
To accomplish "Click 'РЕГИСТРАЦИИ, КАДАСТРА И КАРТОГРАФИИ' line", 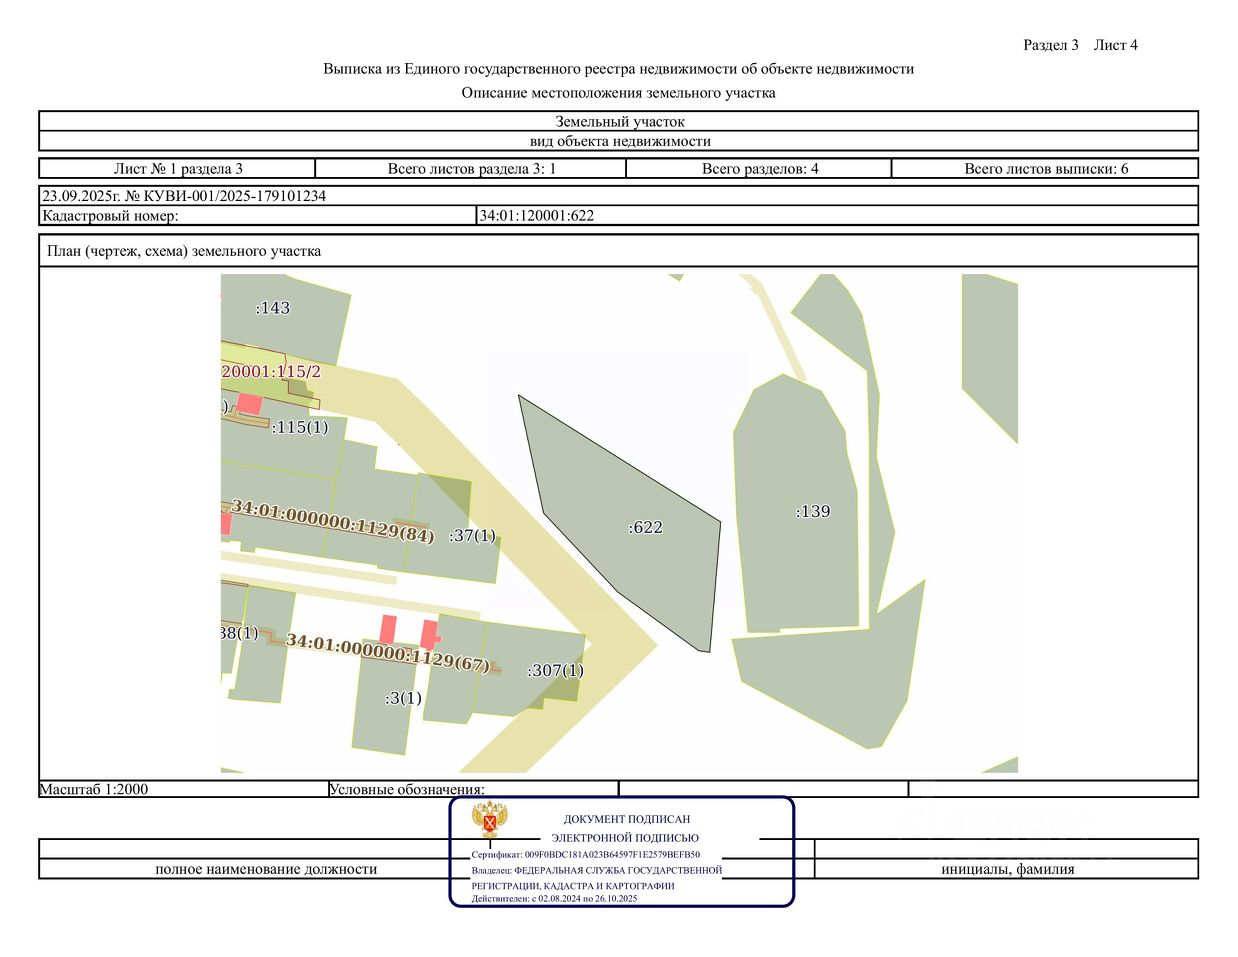I will (573, 886).
